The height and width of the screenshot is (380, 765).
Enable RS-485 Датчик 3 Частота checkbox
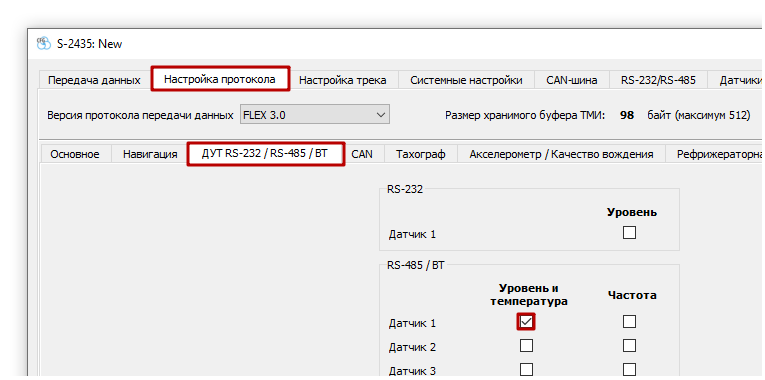(629, 369)
